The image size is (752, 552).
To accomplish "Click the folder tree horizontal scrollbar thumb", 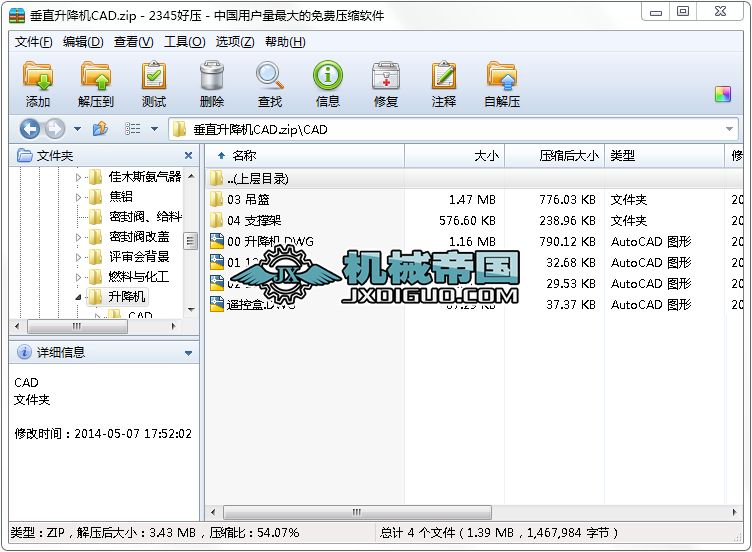I will click(x=77, y=327).
